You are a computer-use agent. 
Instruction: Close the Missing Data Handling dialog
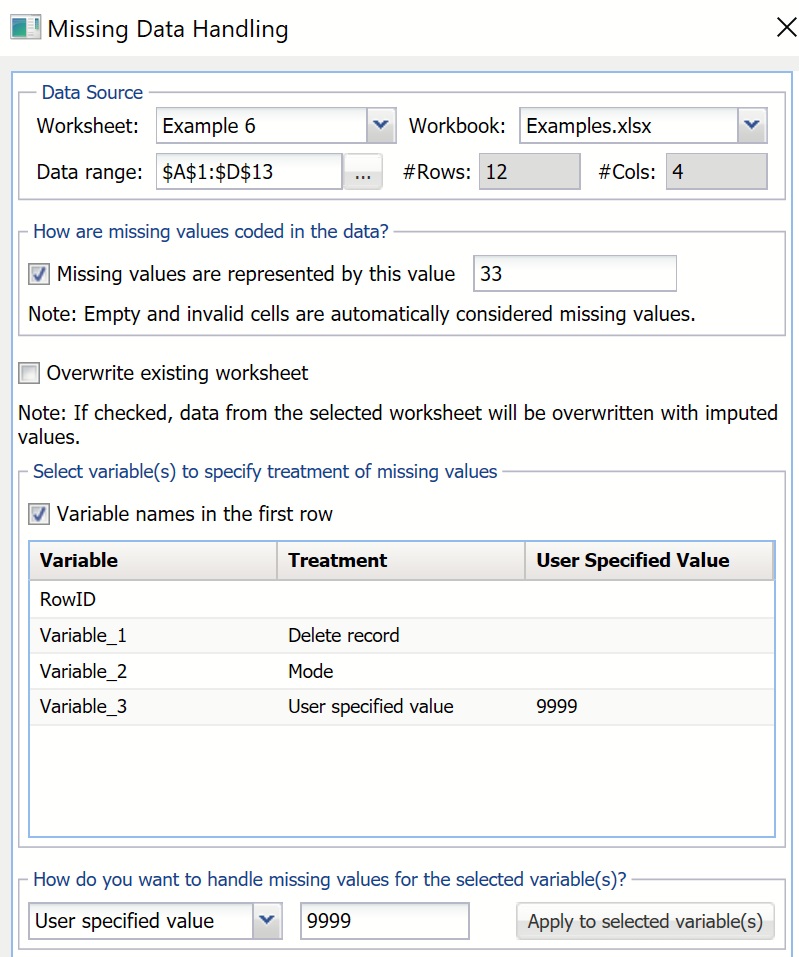(x=786, y=28)
